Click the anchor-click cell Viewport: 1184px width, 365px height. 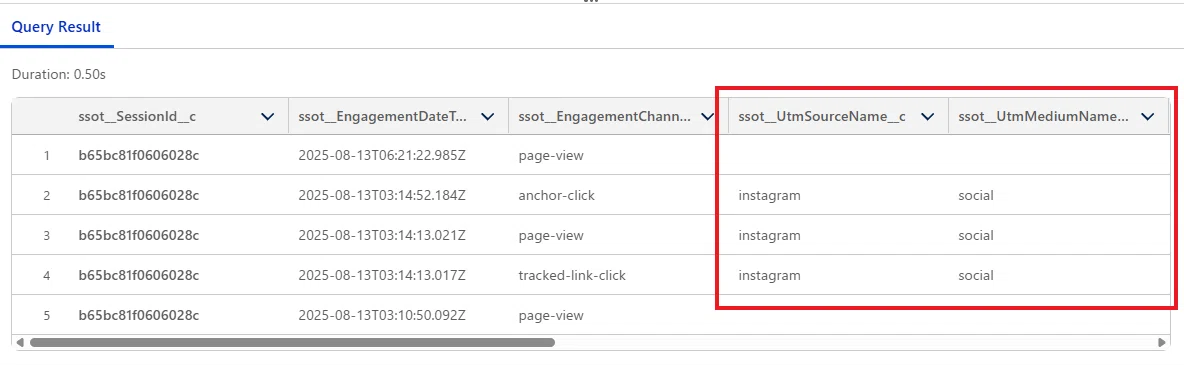point(557,195)
